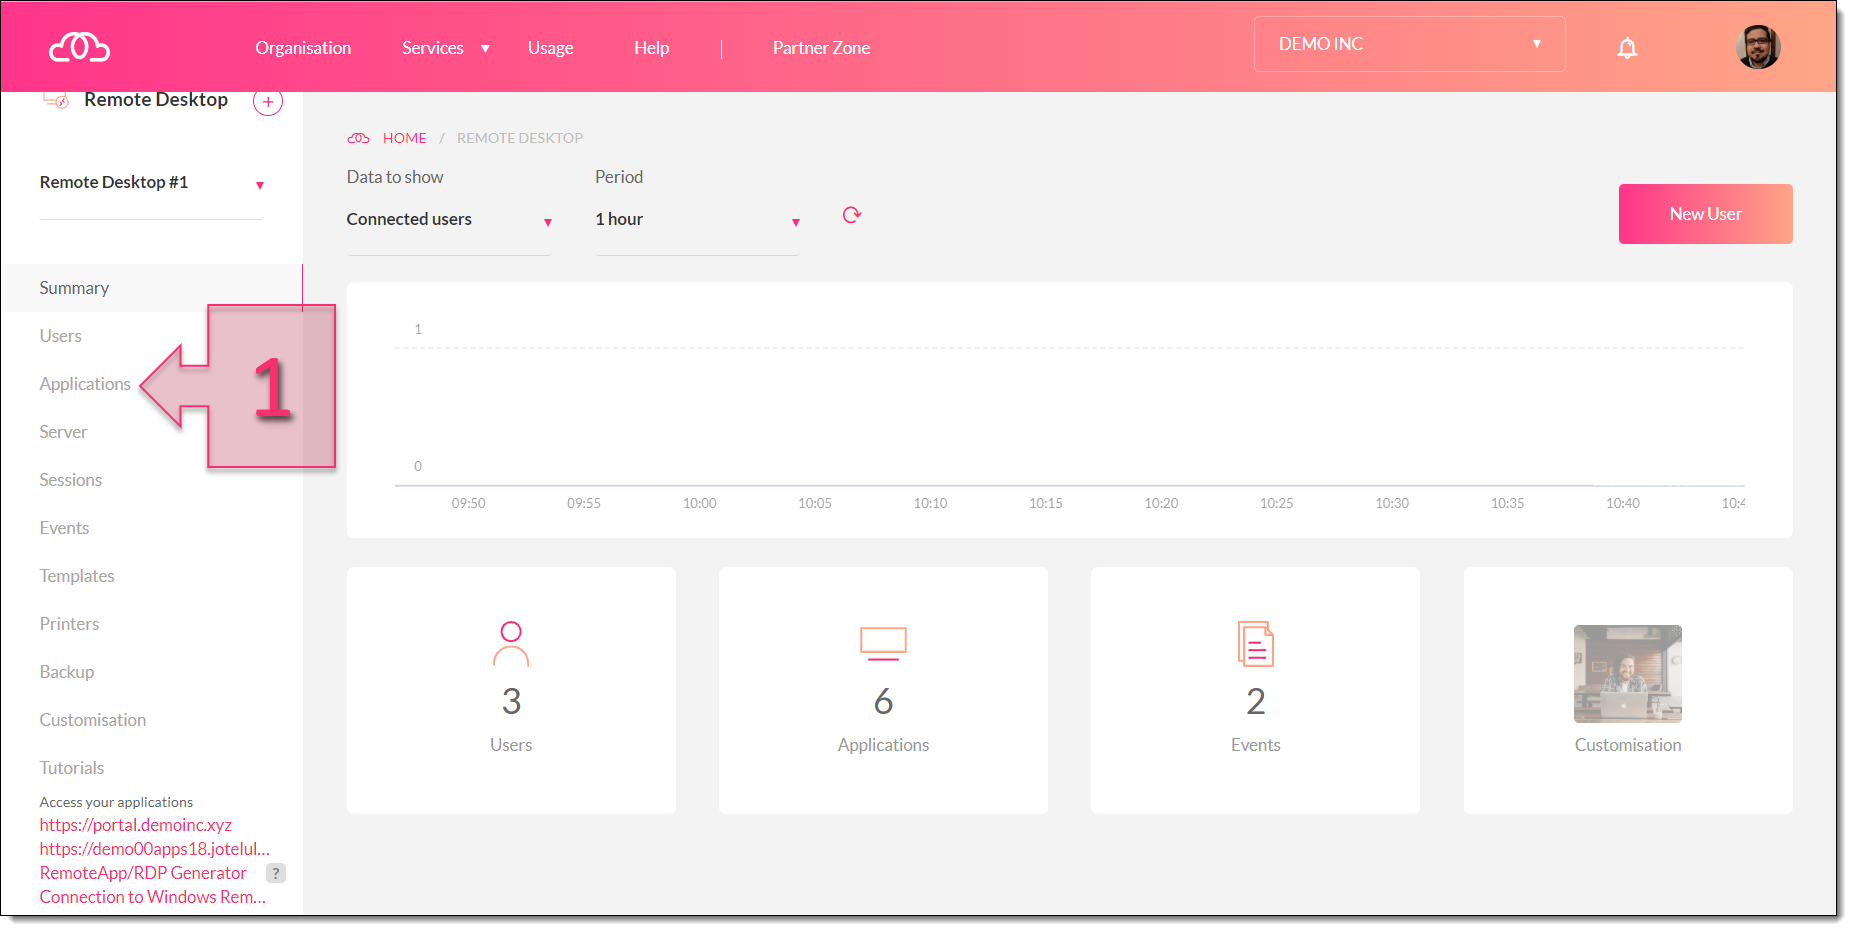Click the refresh chart icon
This screenshot has width=1852, height=931.
[851, 215]
